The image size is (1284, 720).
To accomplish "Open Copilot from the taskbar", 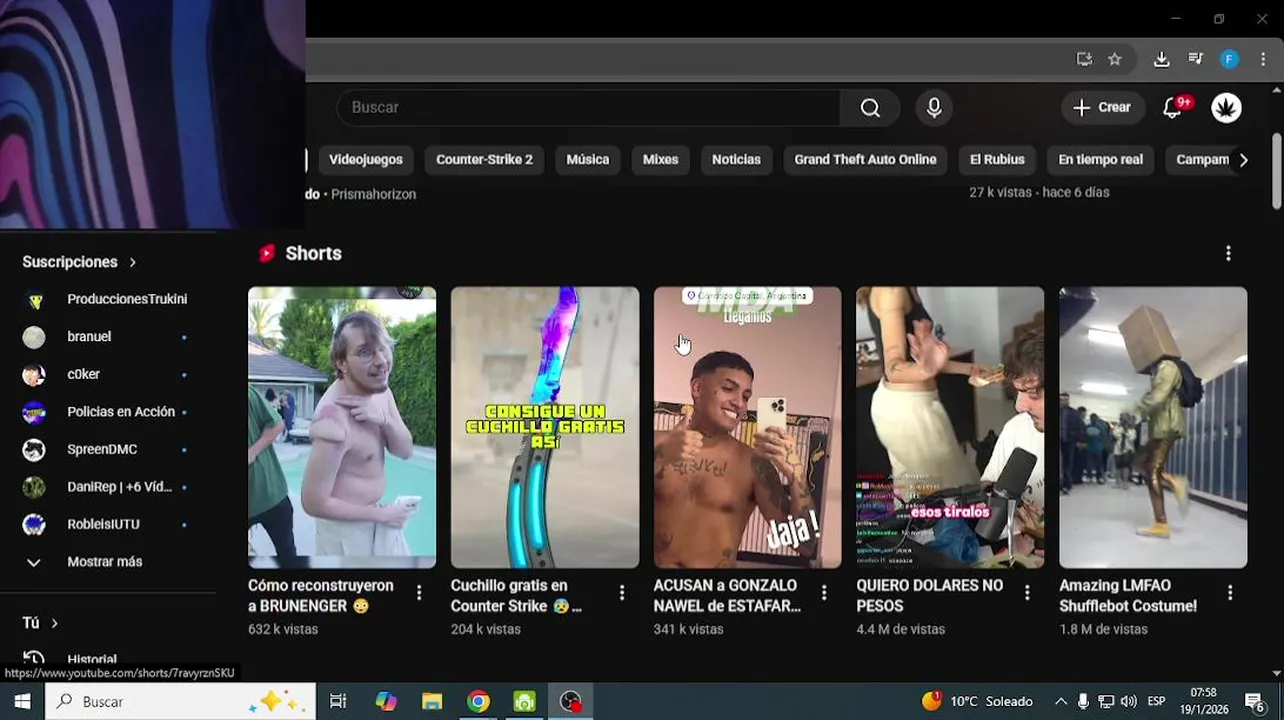I will coord(386,701).
